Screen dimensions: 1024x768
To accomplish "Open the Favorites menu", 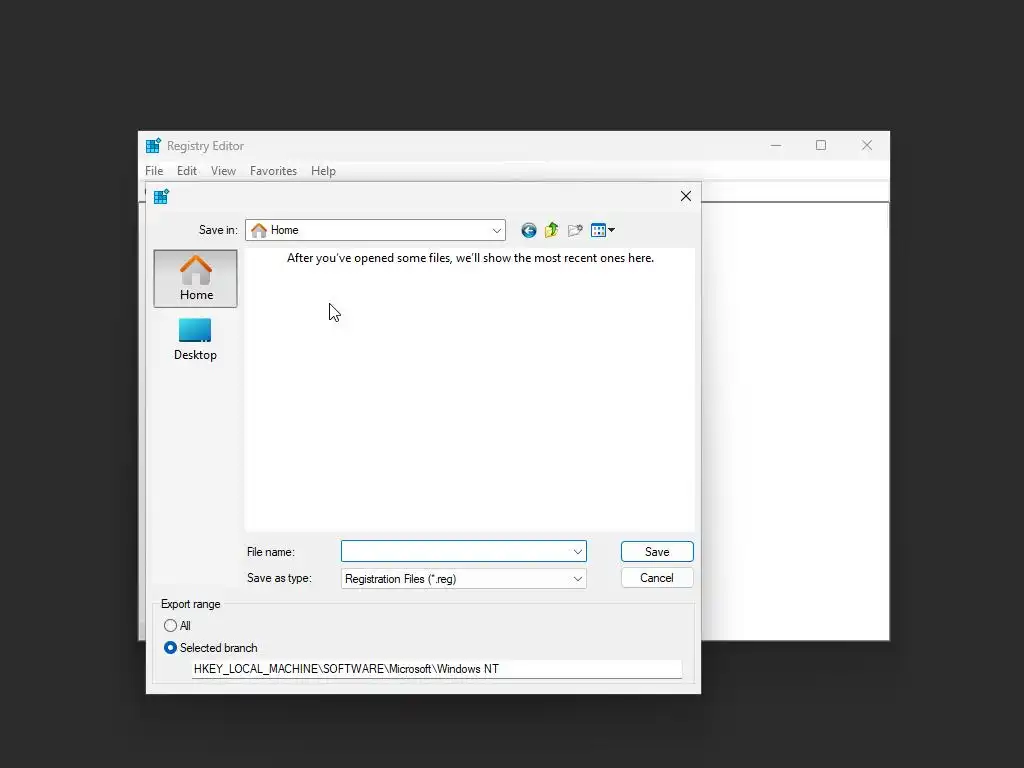I will (274, 171).
